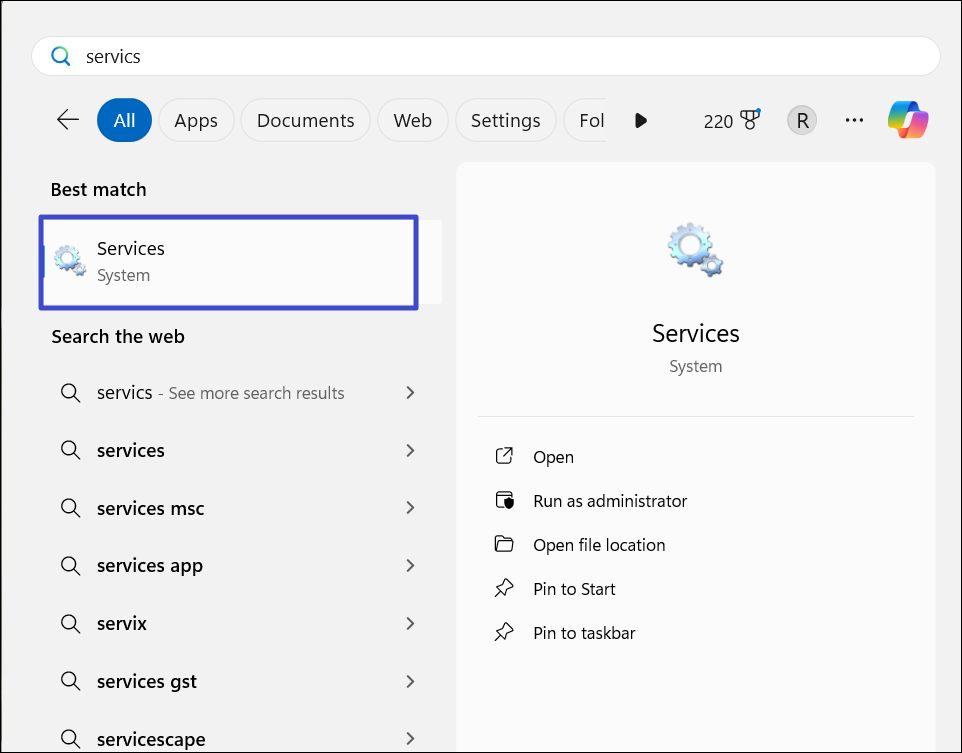Screen dimensions: 962x753
Task: Click the back arrow icon
Action: [67, 120]
